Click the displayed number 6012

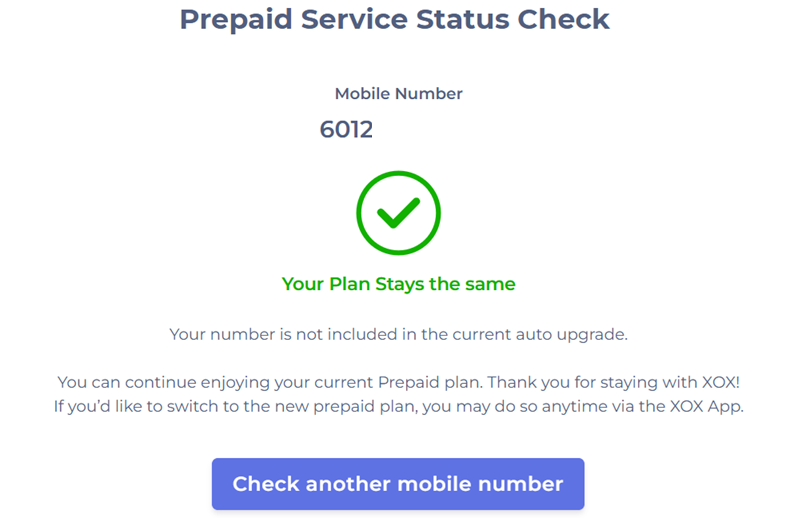[346, 130]
